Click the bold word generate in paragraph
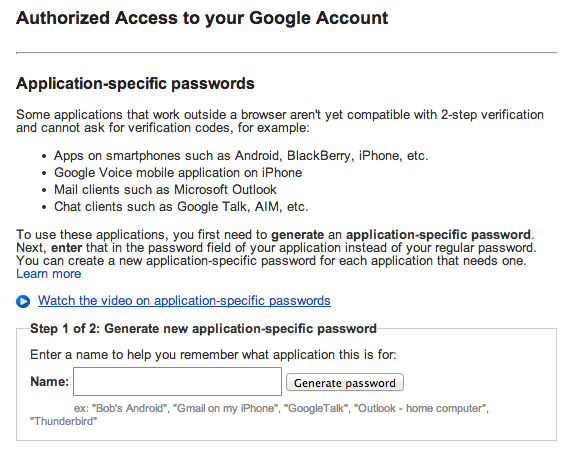 point(297,235)
